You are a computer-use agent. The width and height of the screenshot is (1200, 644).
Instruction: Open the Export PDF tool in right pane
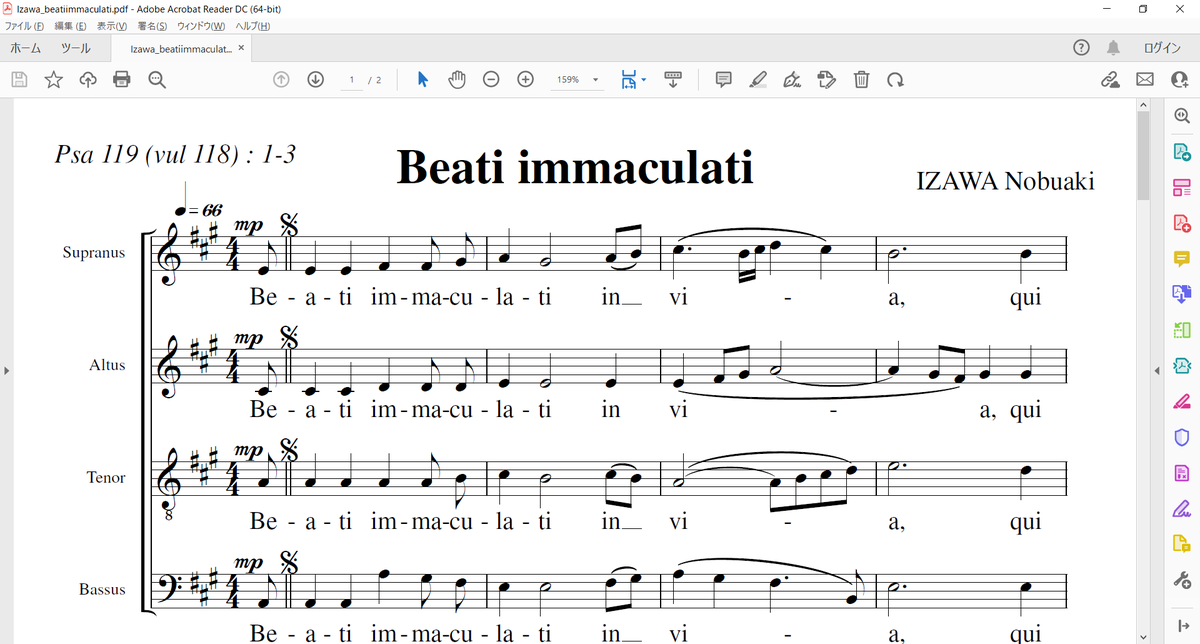tap(1181, 152)
